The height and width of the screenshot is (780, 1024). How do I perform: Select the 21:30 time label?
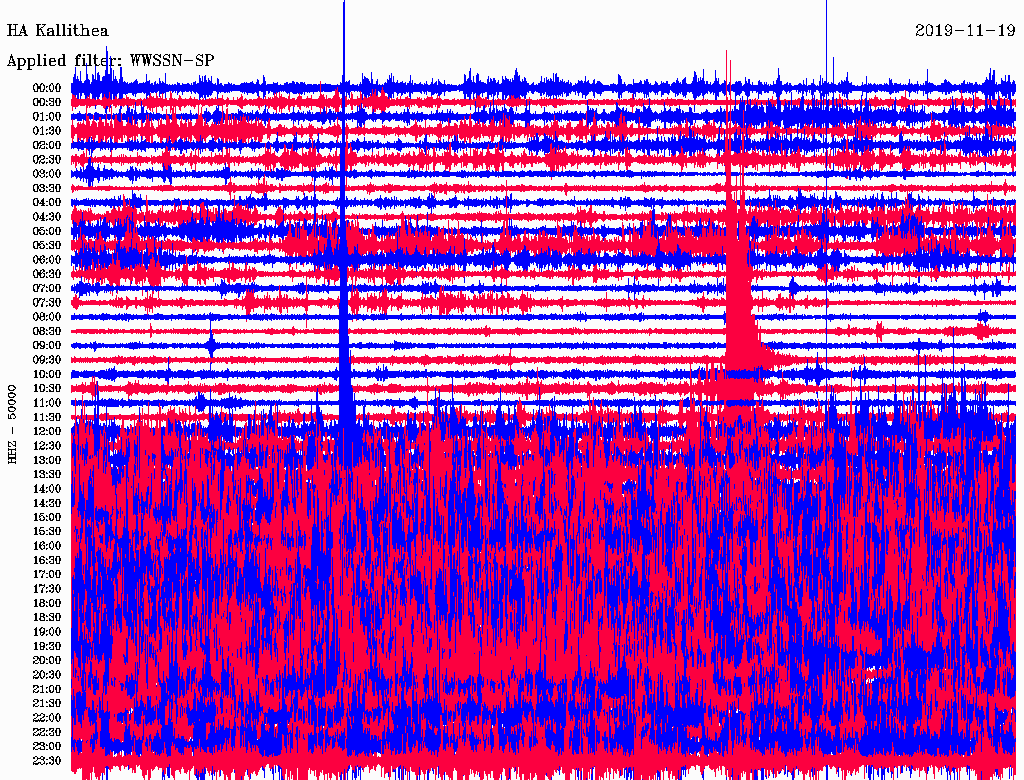coord(47,704)
